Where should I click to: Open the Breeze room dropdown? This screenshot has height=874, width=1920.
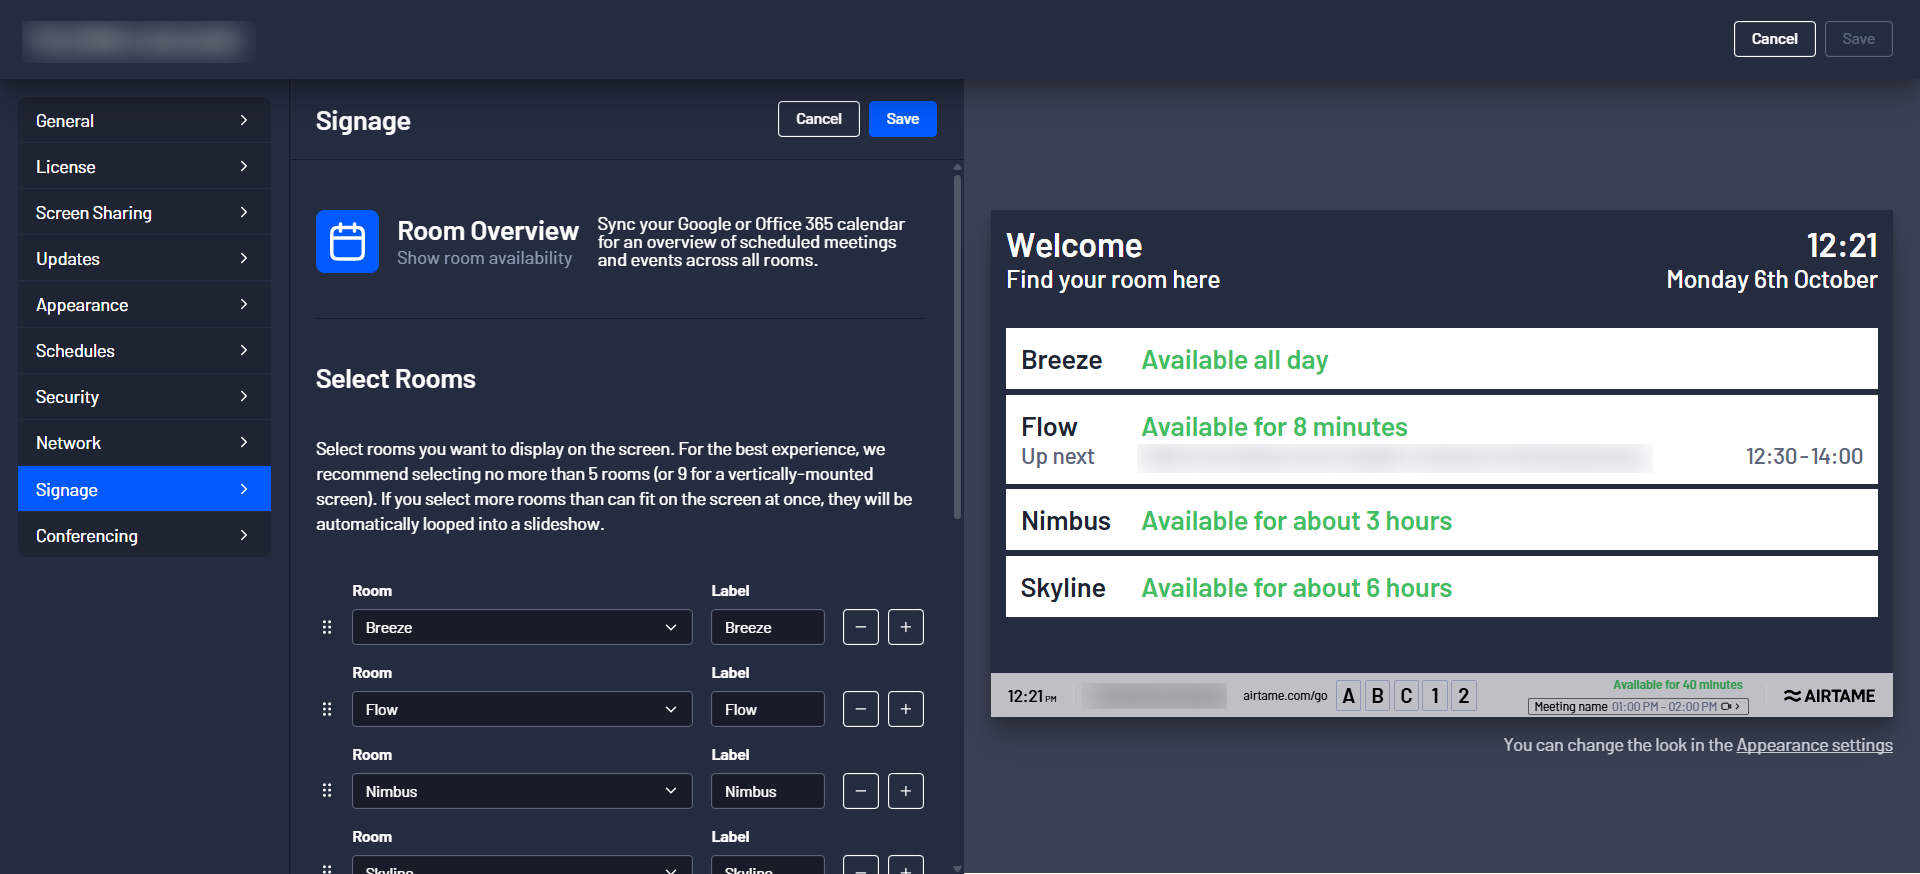point(521,627)
